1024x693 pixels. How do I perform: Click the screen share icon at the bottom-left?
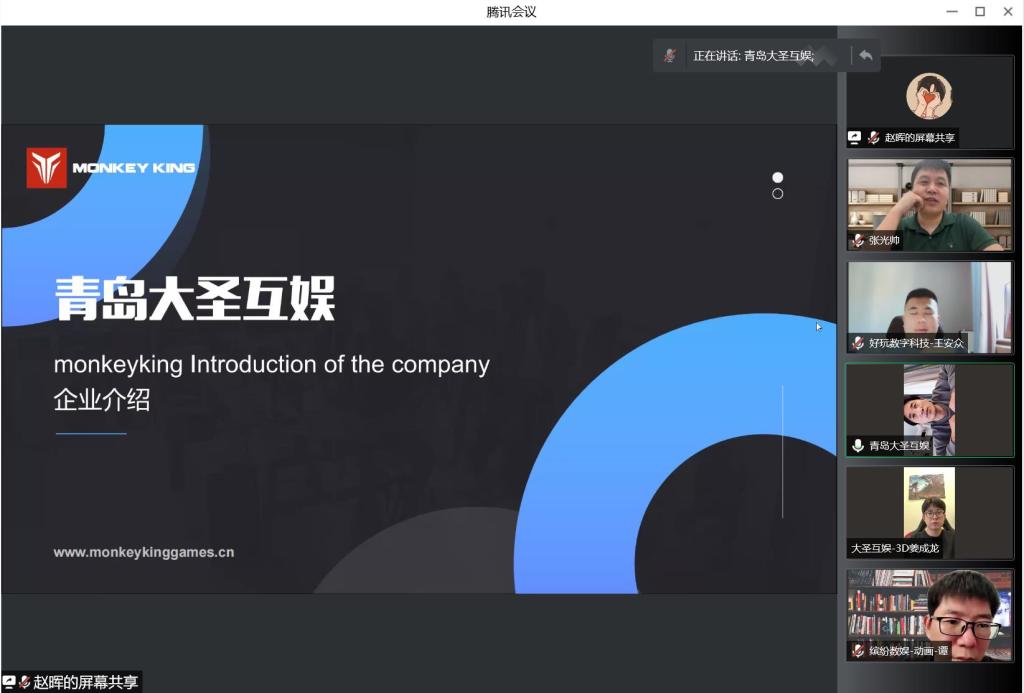[9, 682]
